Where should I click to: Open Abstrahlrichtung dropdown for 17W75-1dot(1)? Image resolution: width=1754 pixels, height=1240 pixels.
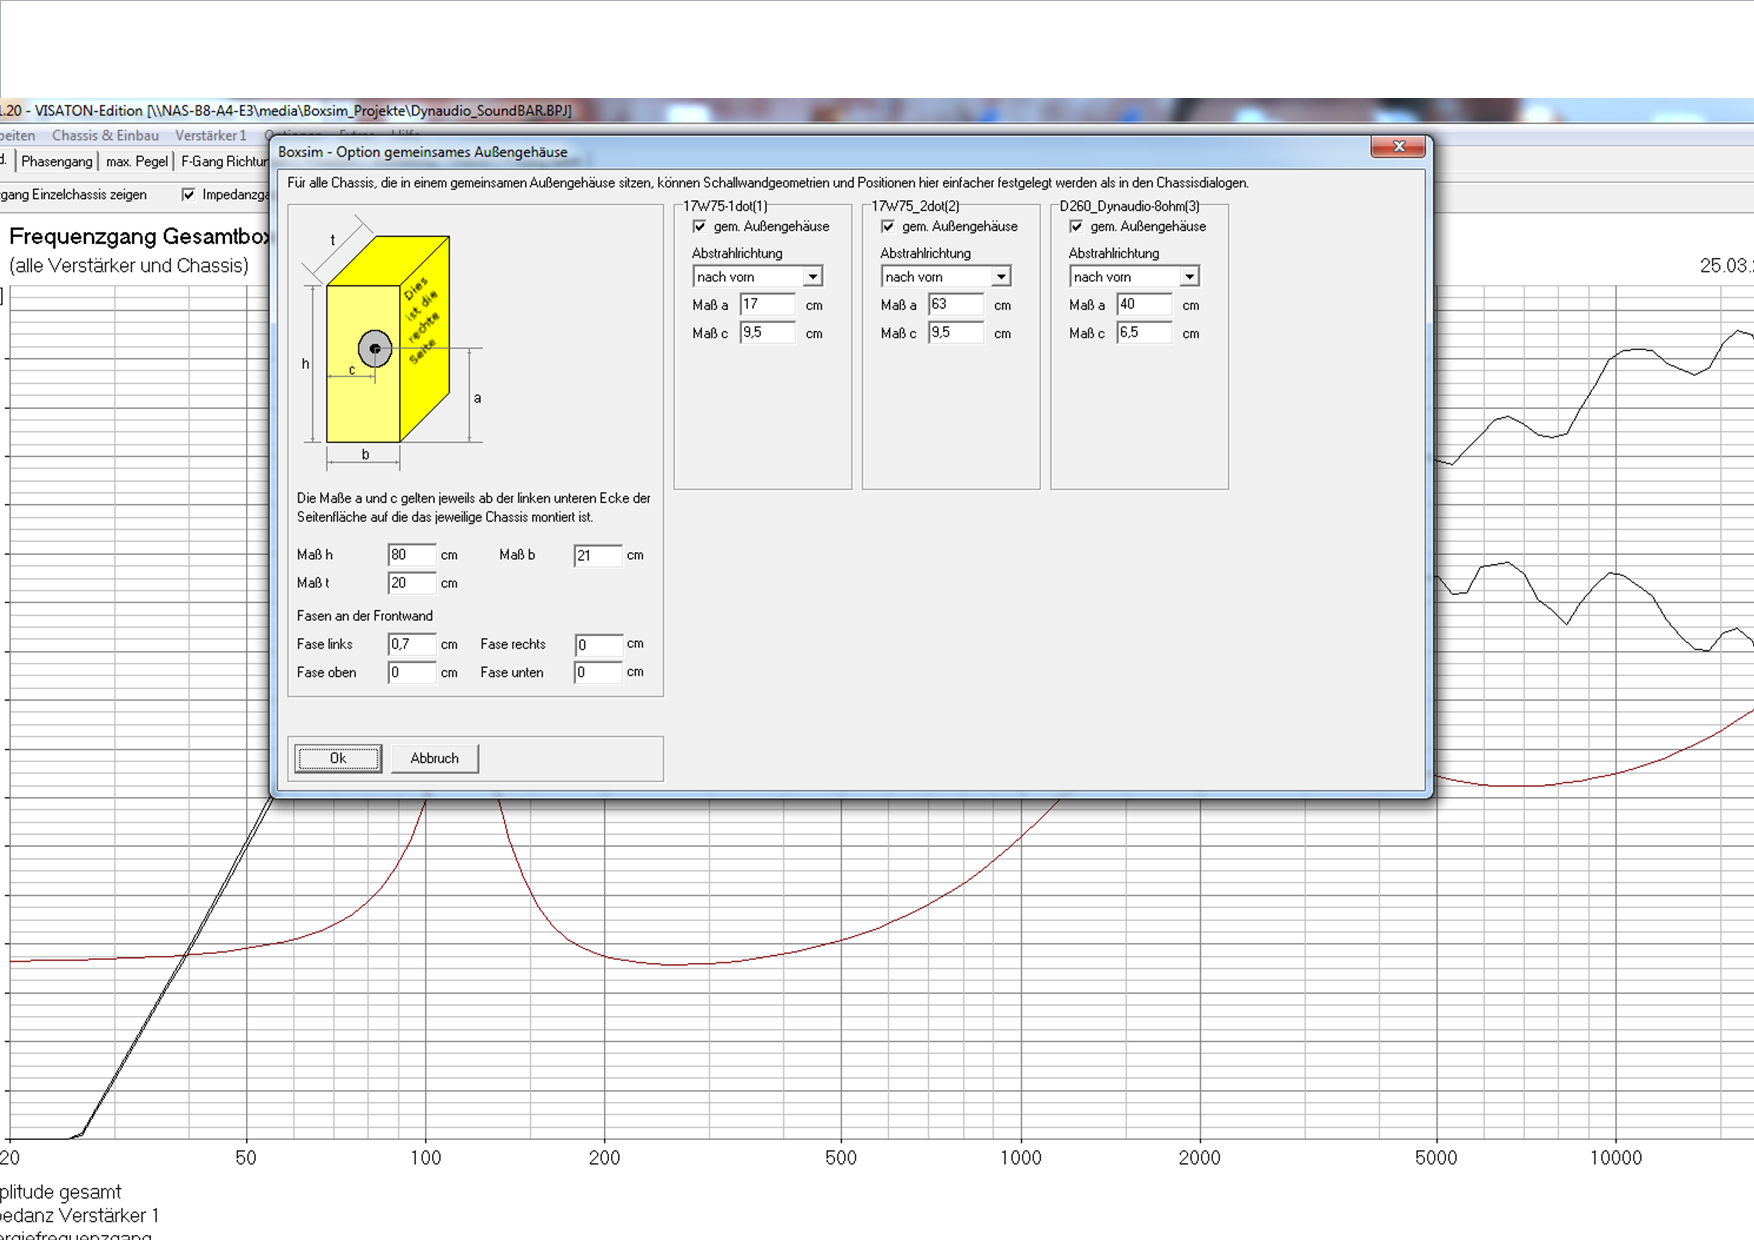812,277
